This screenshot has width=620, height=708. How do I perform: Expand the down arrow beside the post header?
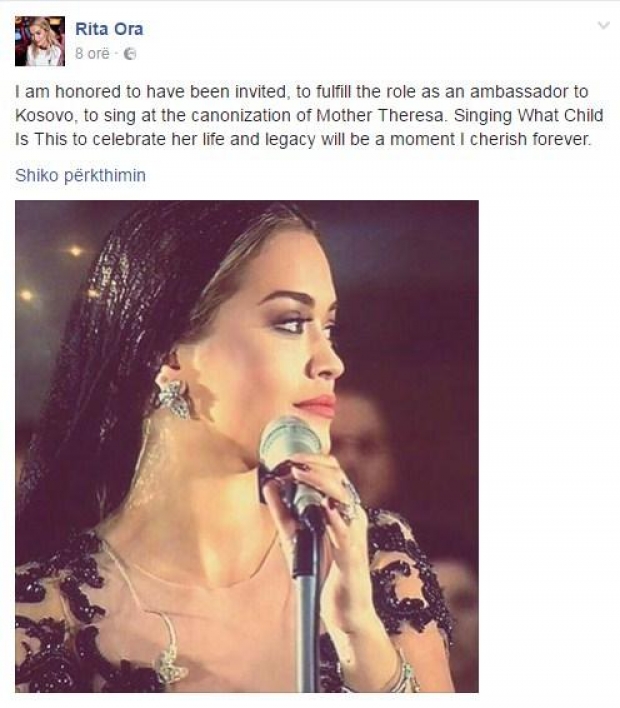click(x=603, y=25)
